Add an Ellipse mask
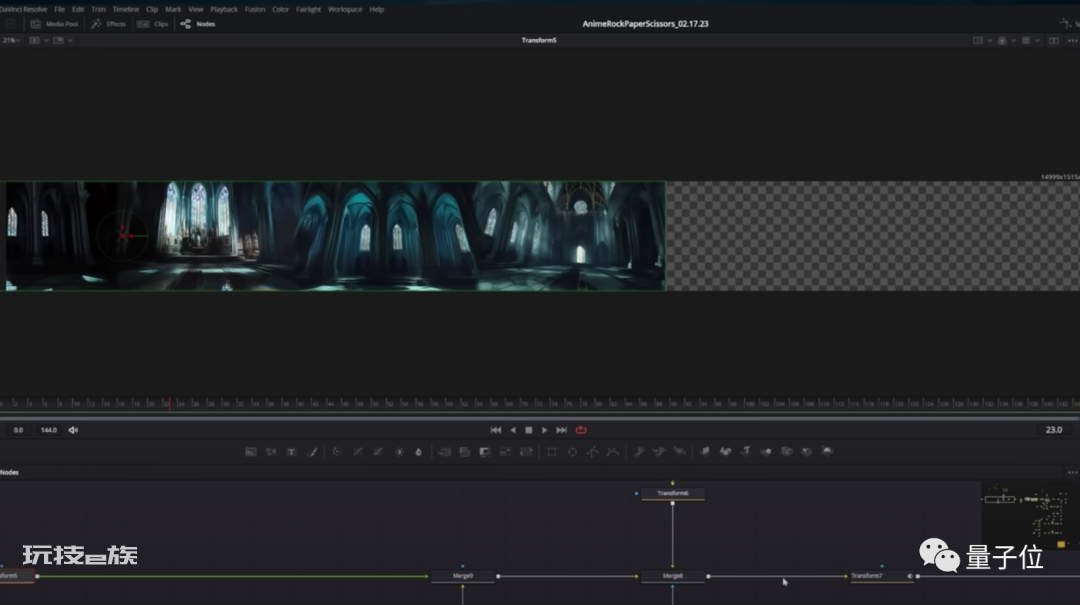This screenshot has height=605, width=1080. click(x=572, y=451)
